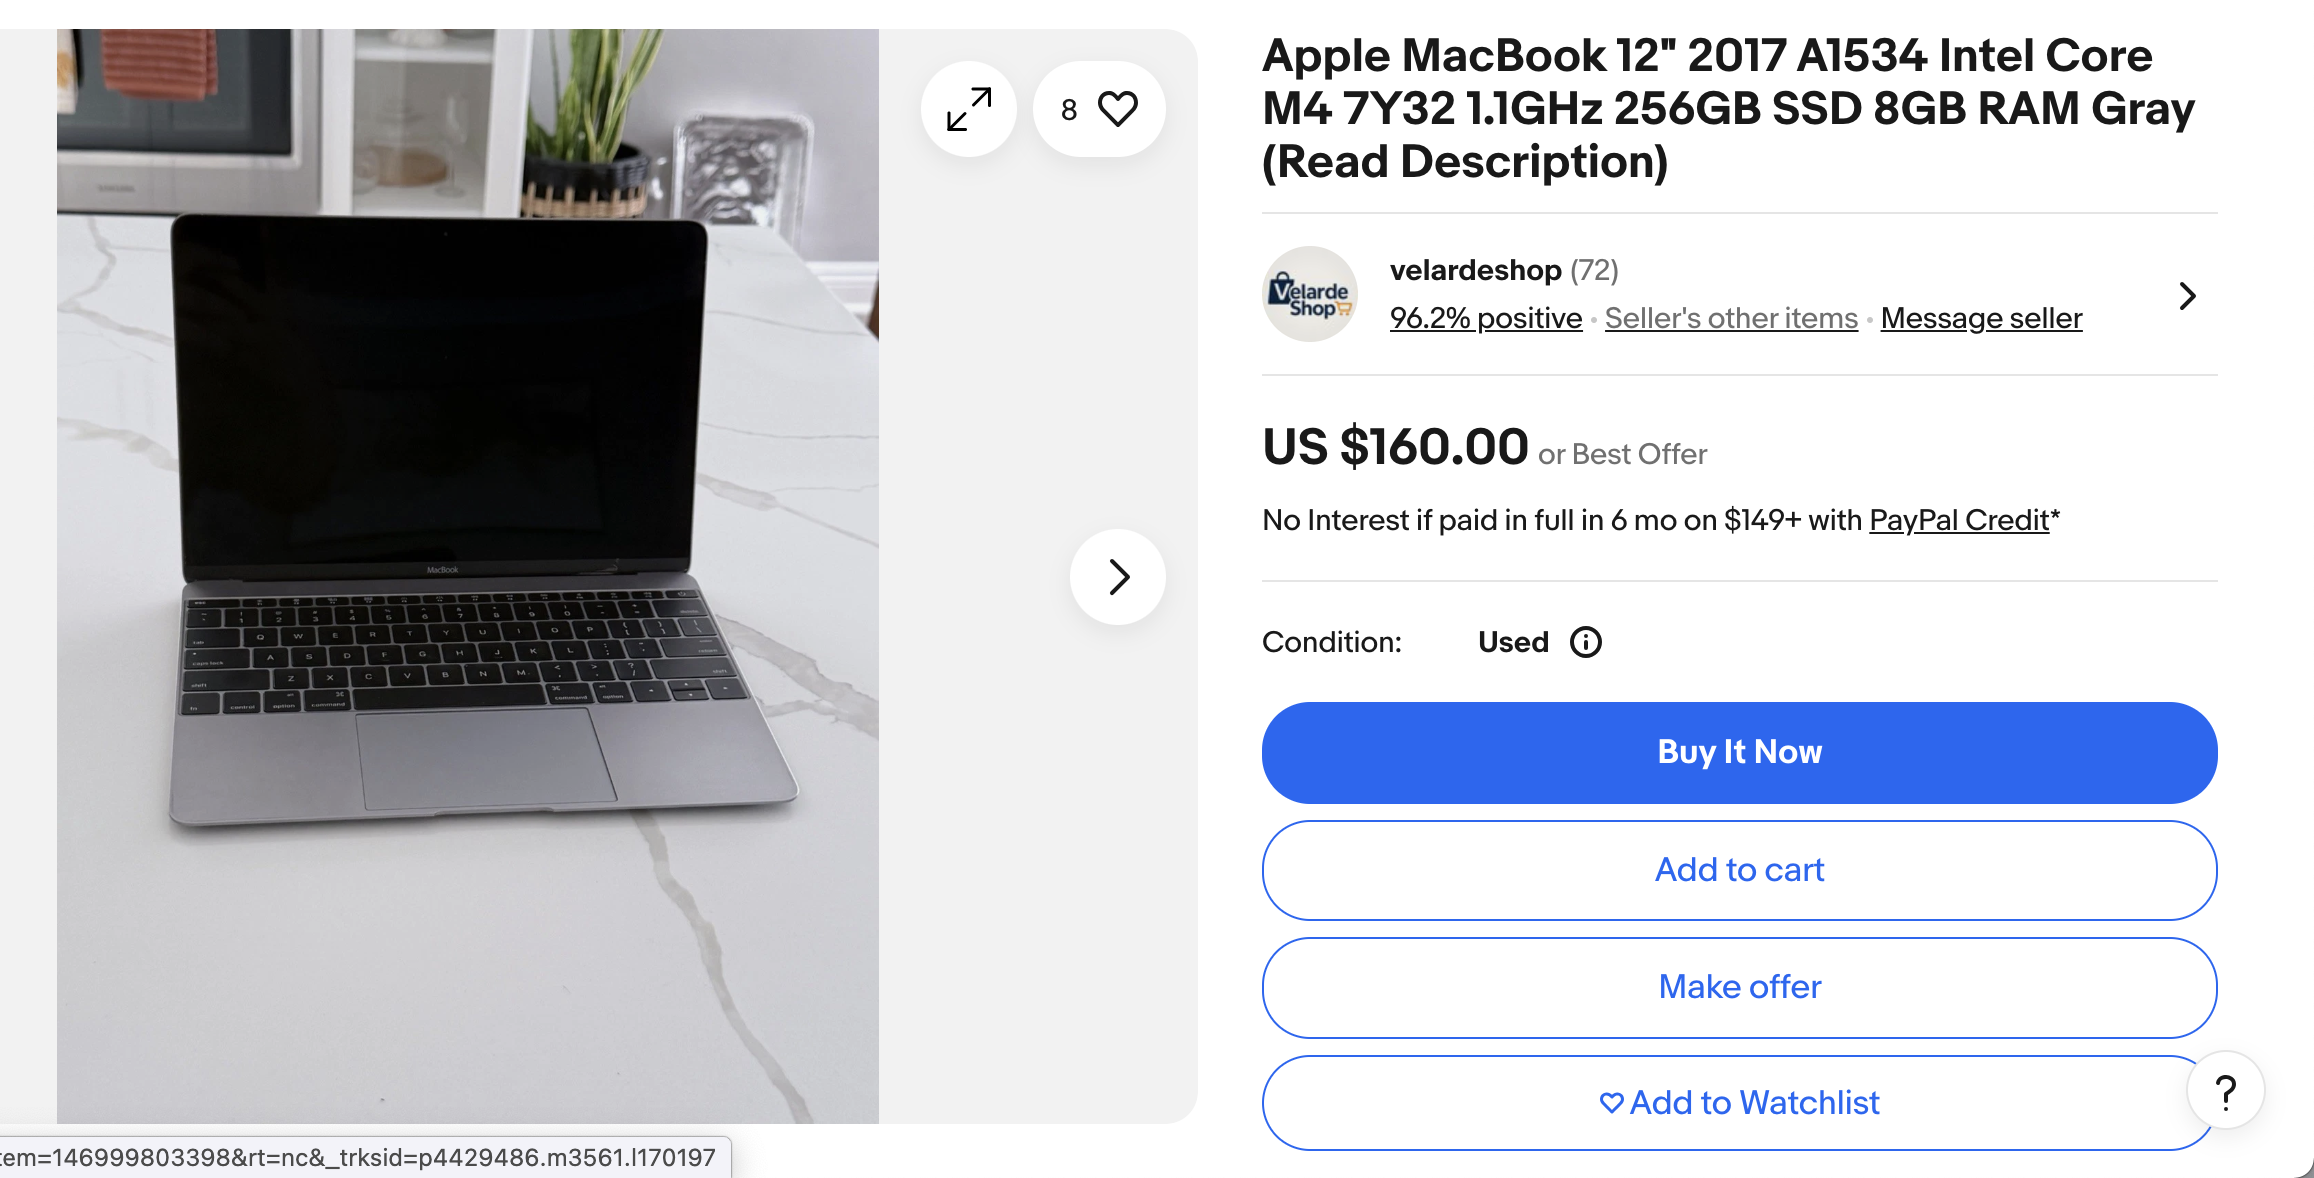Open the help question mark button
The height and width of the screenshot is (1178, 2314).
(2225, 1091)
